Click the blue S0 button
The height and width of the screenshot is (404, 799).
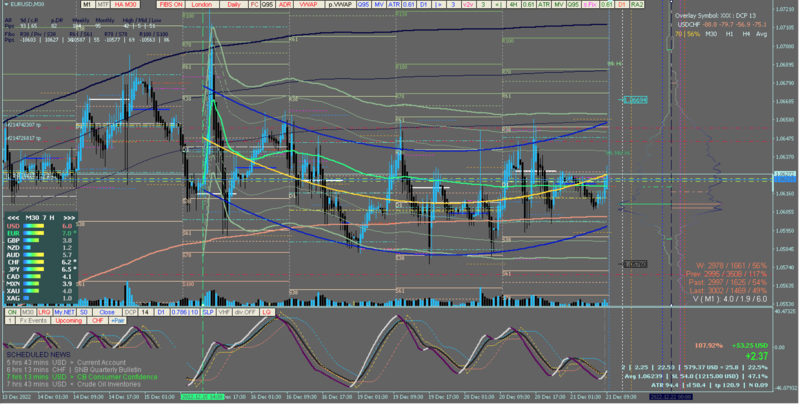pos(84,312)
